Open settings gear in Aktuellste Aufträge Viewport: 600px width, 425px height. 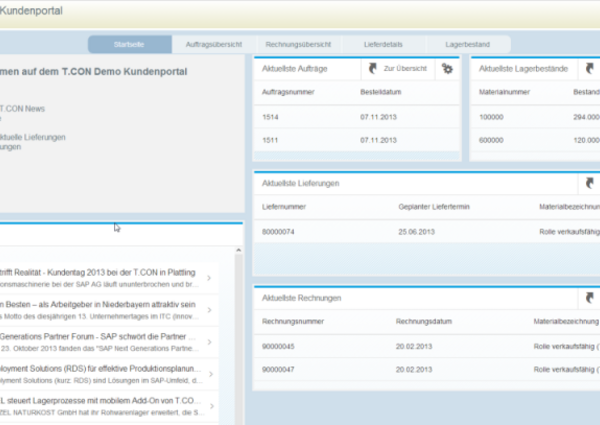[x=447, y=69]
